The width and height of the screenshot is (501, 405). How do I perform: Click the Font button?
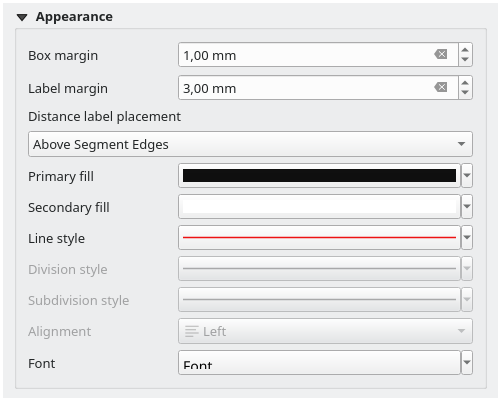coord(319,363)
